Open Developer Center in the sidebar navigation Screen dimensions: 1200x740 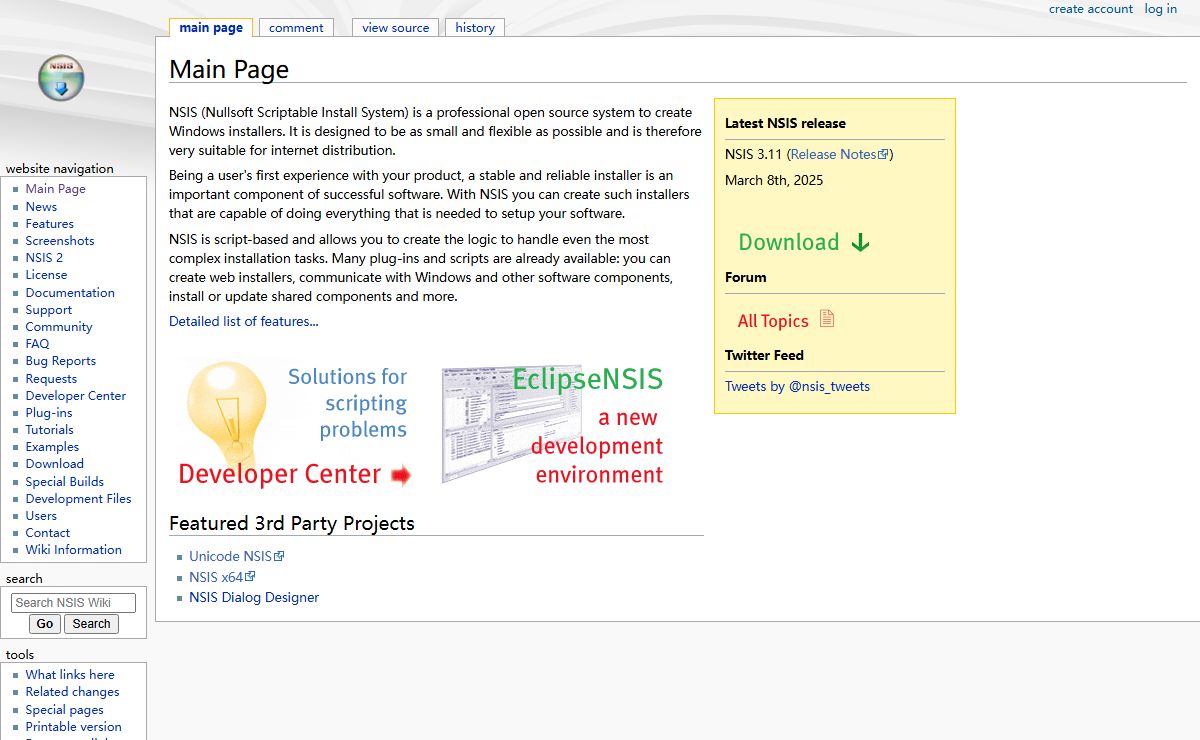(x=76, y=396)
